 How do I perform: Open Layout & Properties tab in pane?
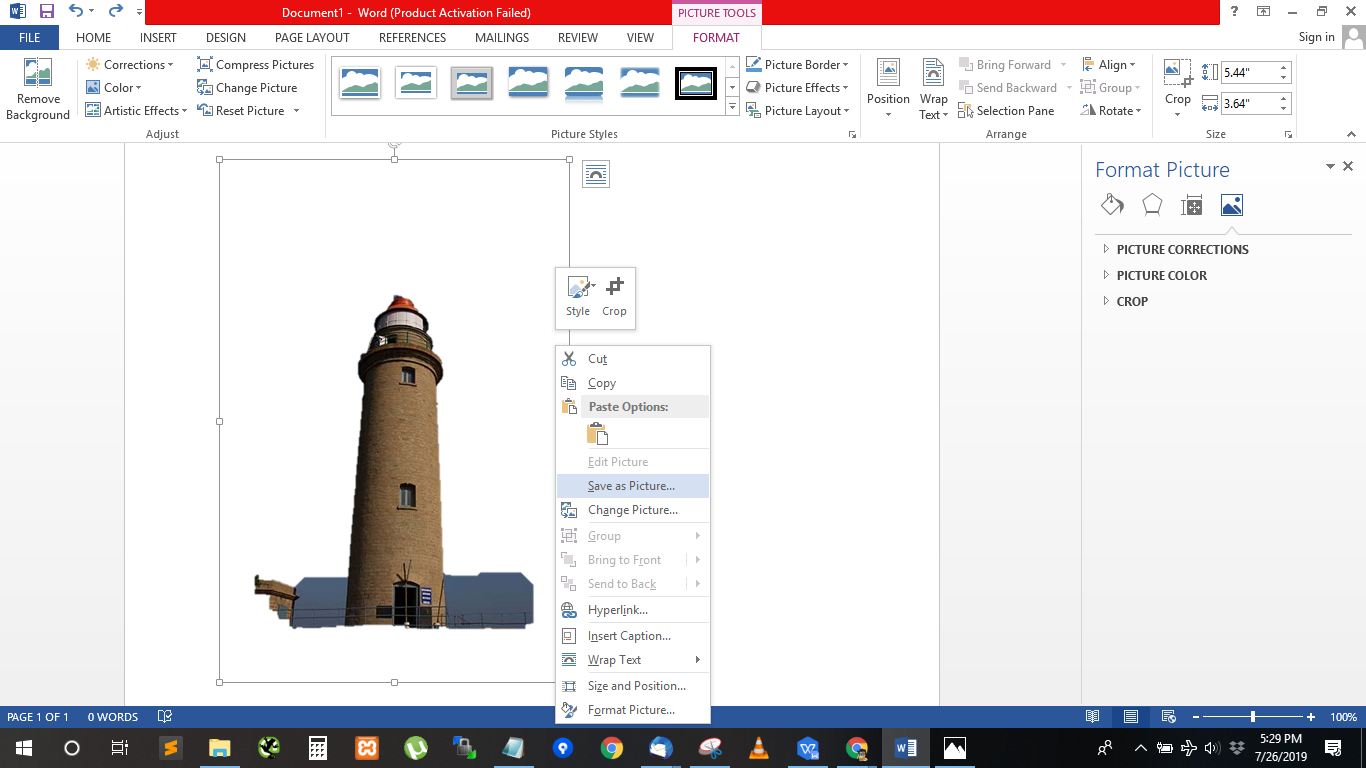click(x=1192, y=205)
